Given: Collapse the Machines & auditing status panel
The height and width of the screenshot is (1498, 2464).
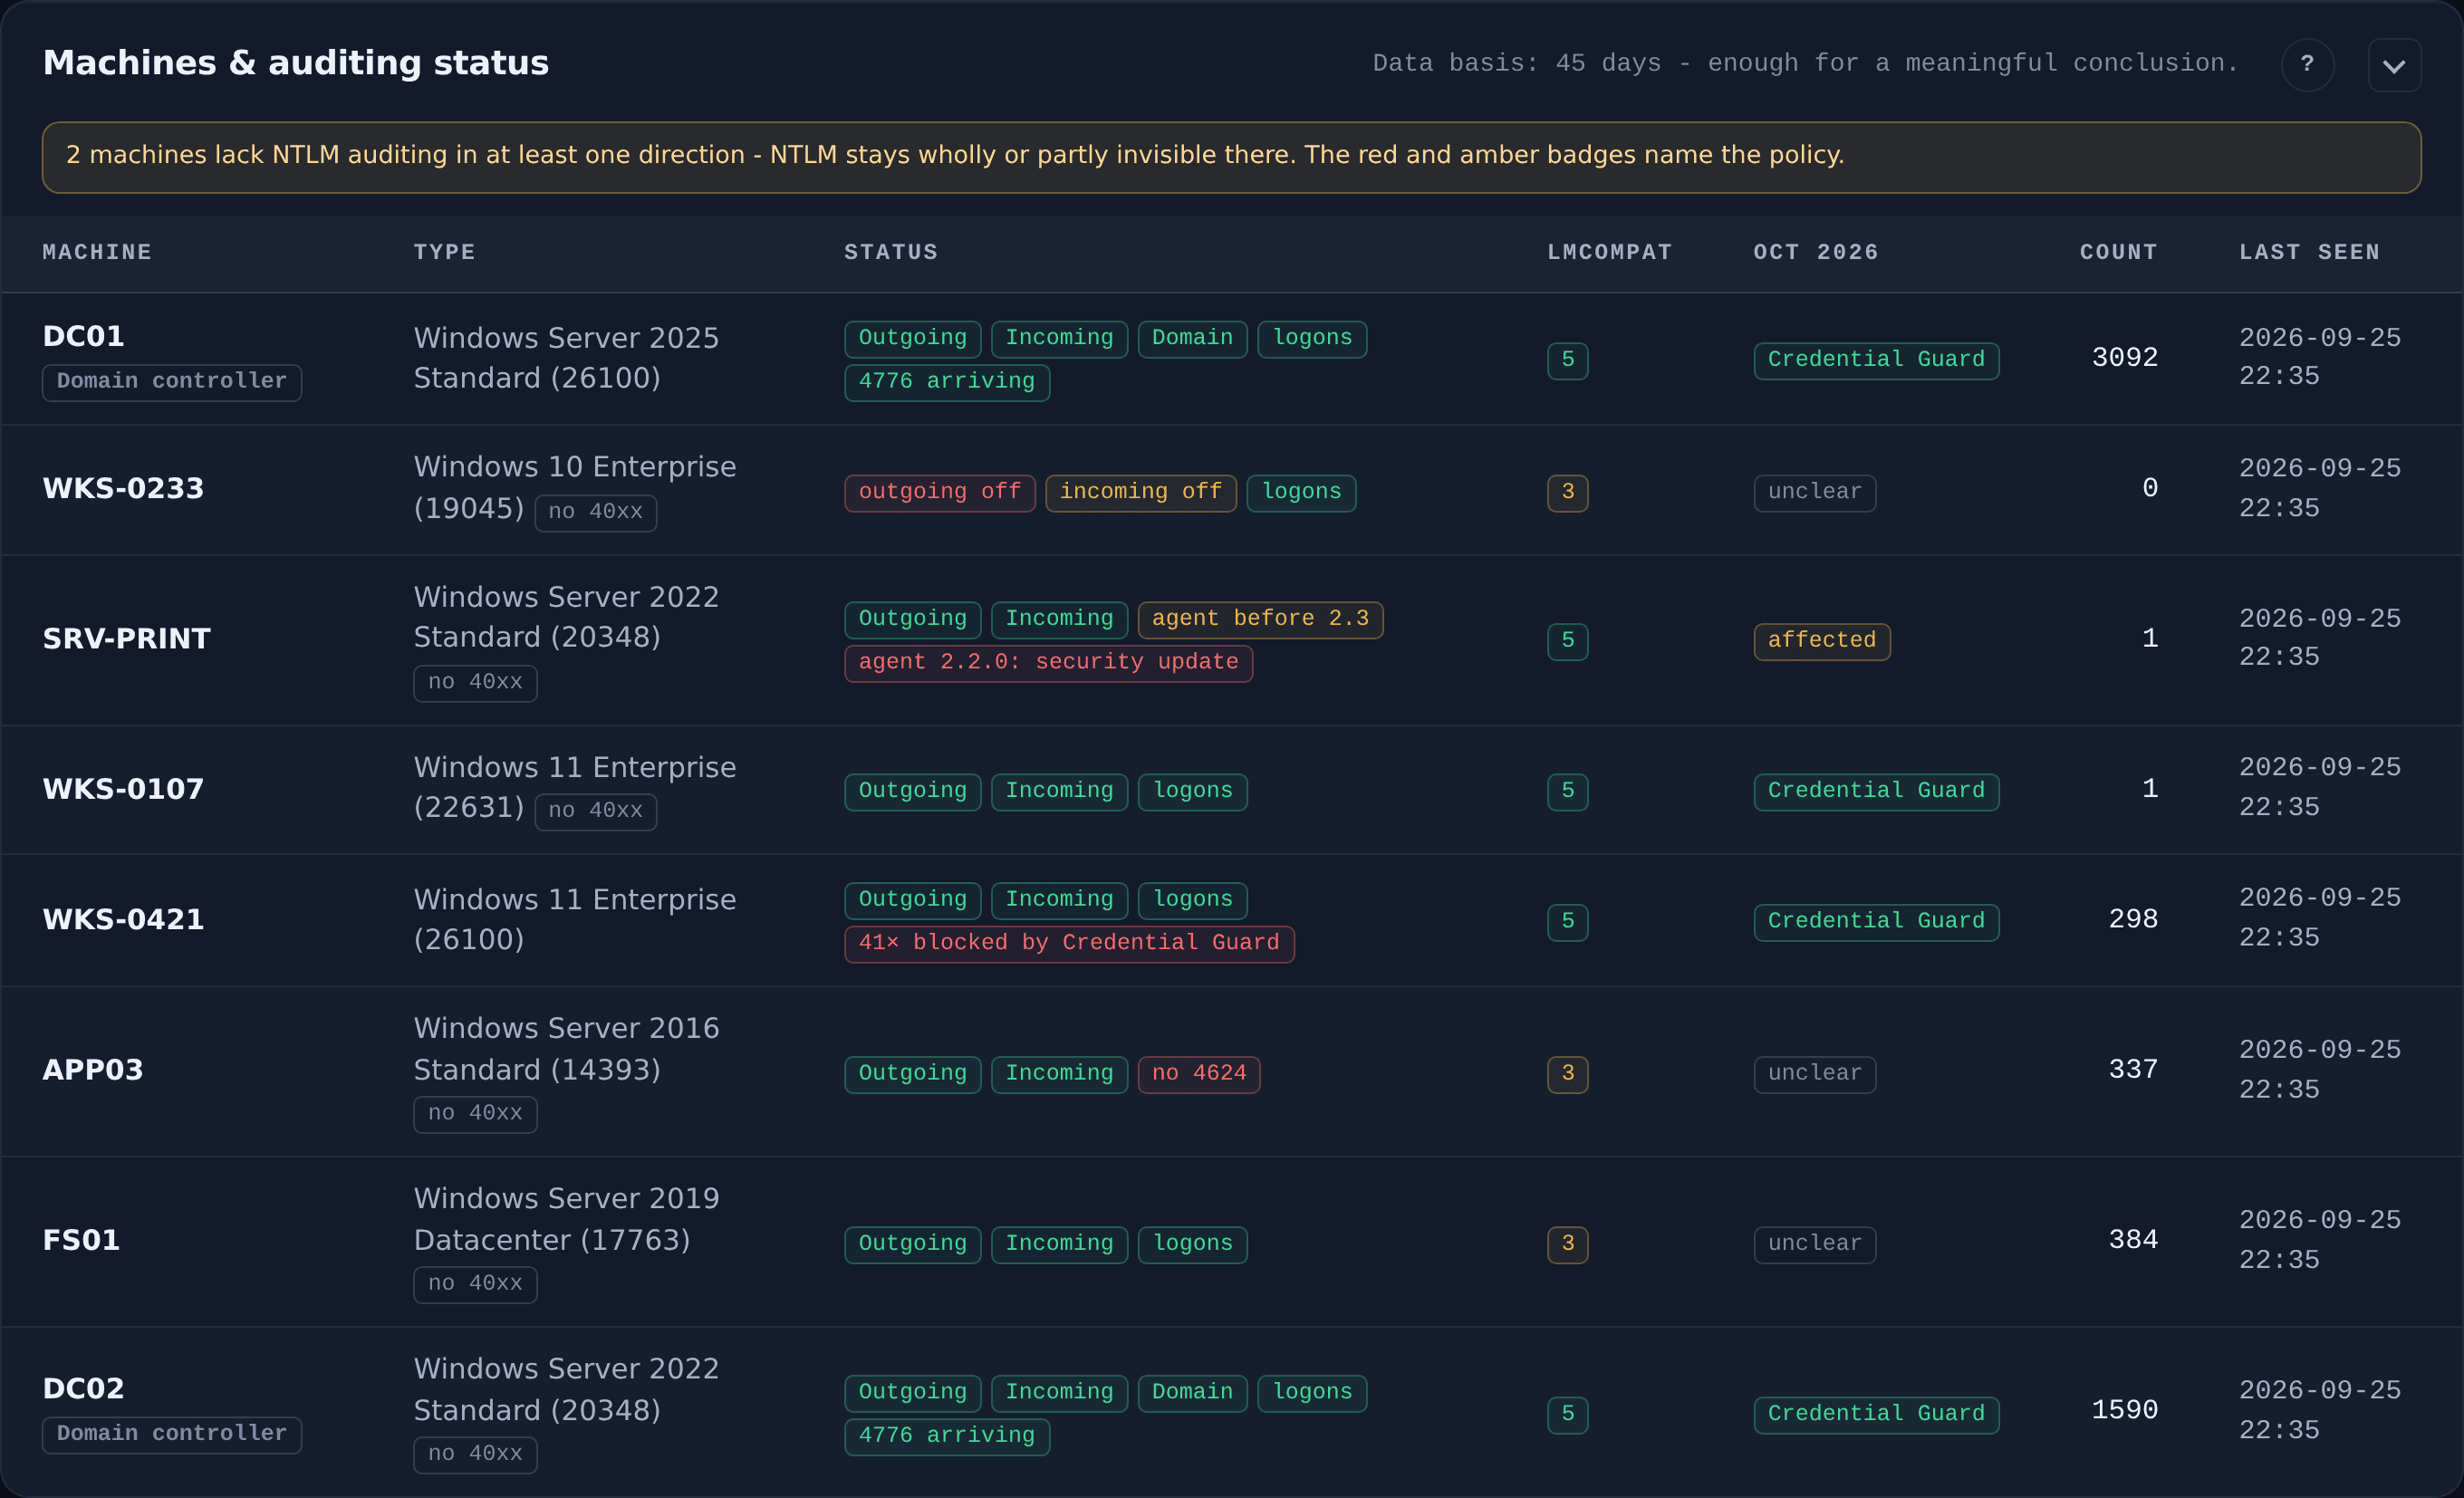Looking at the screenshot, I should tap(2394, 65).
